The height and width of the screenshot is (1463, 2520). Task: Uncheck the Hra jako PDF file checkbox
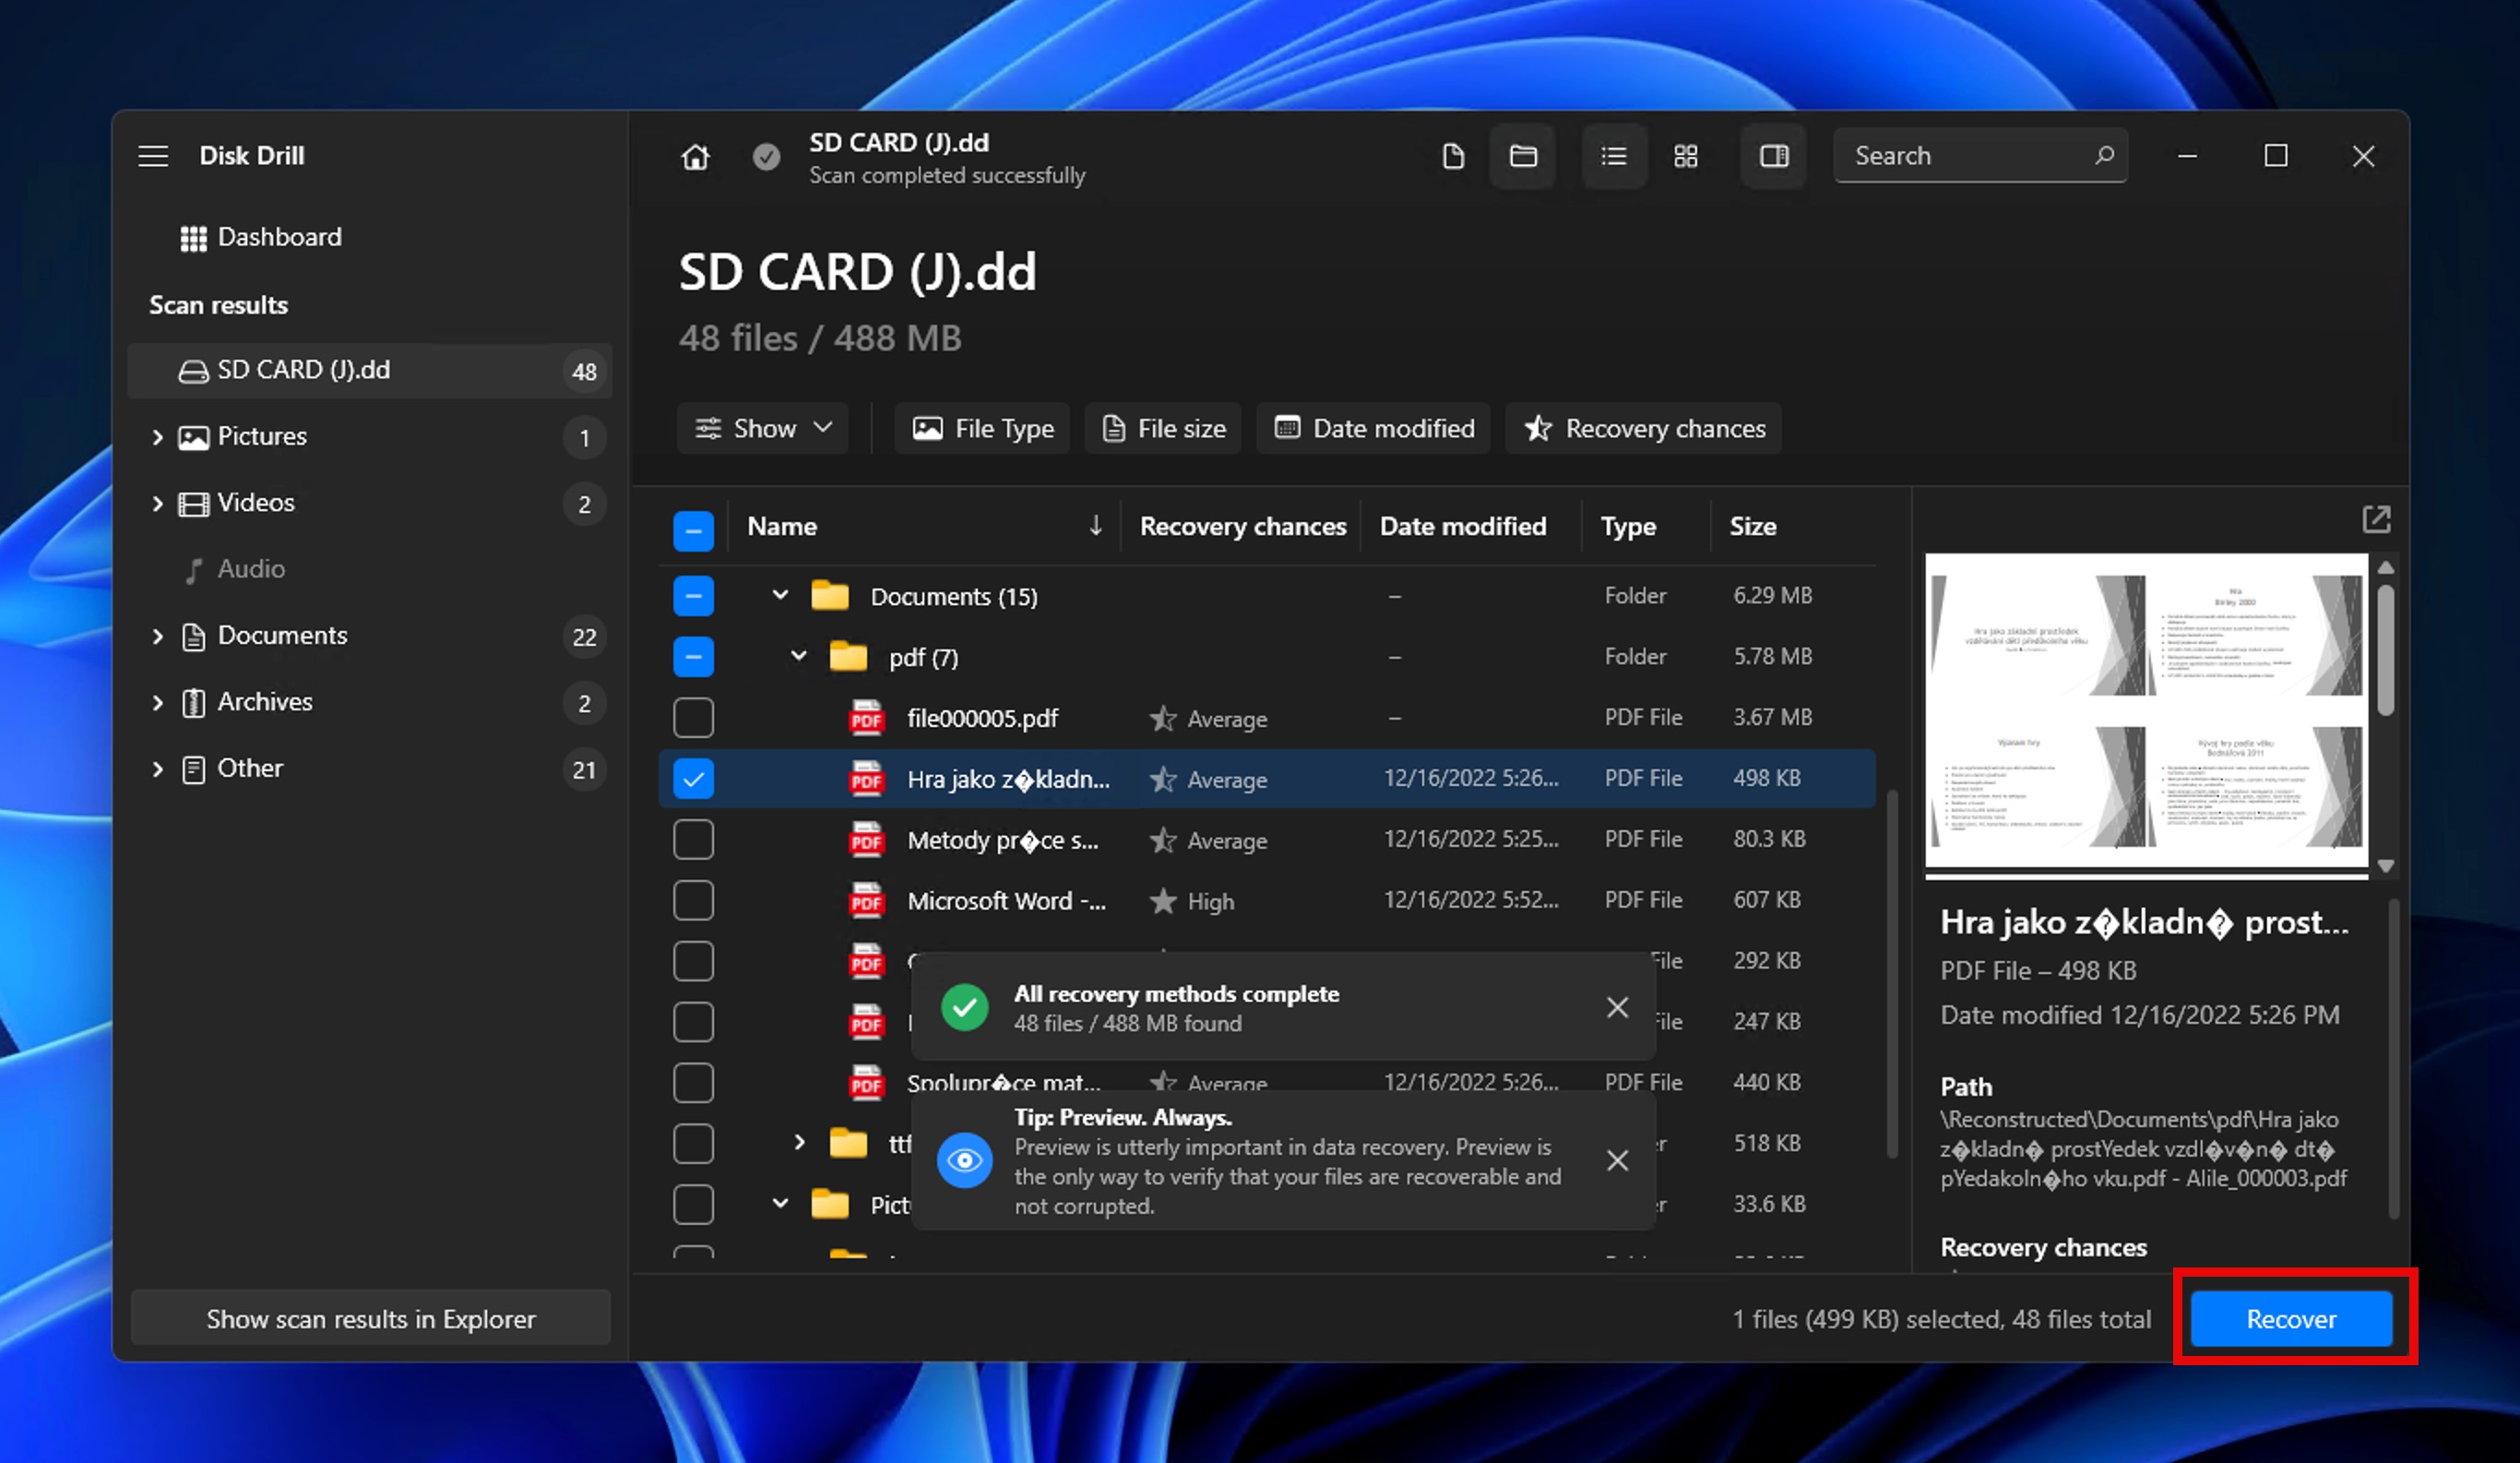coord(693,778)
